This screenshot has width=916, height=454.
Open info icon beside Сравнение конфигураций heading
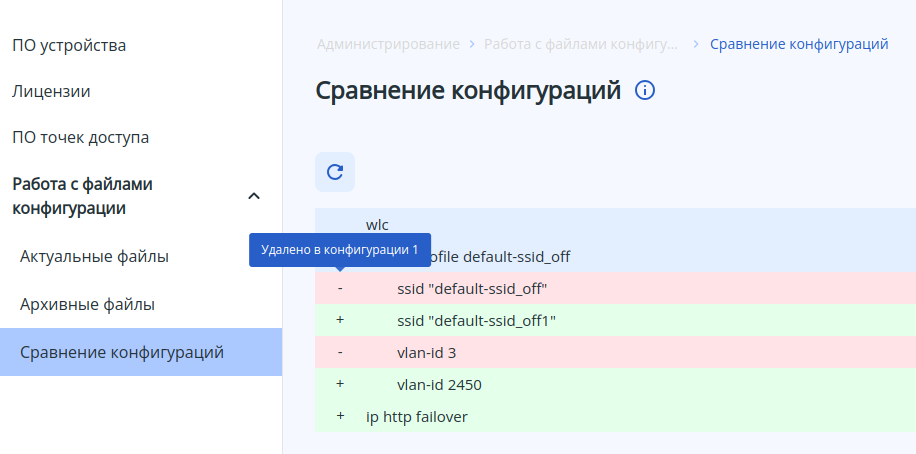pyautogui.click(x=645, y=91)
